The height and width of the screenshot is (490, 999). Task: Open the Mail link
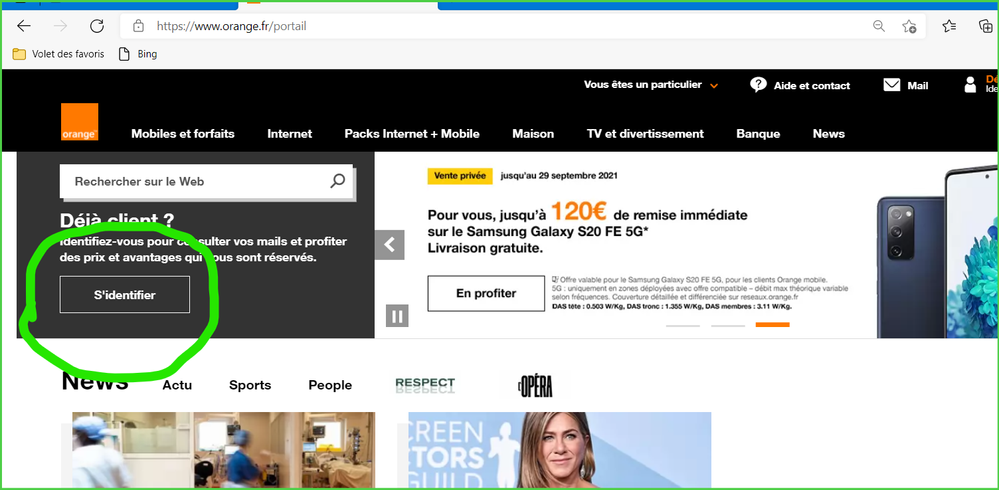pos(917,85)
